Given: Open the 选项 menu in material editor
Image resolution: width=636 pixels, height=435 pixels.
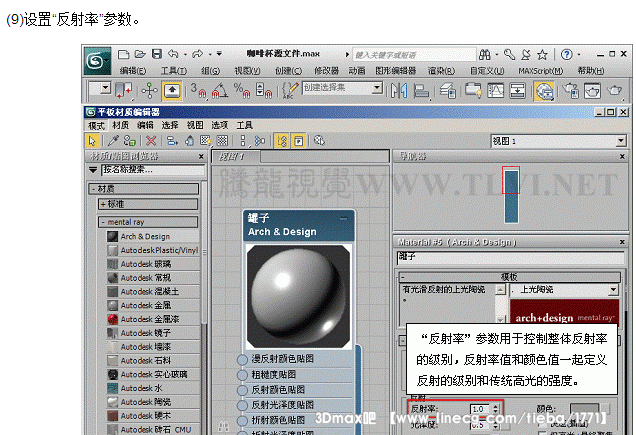Looking at the screenshot, I should [219, 125].
